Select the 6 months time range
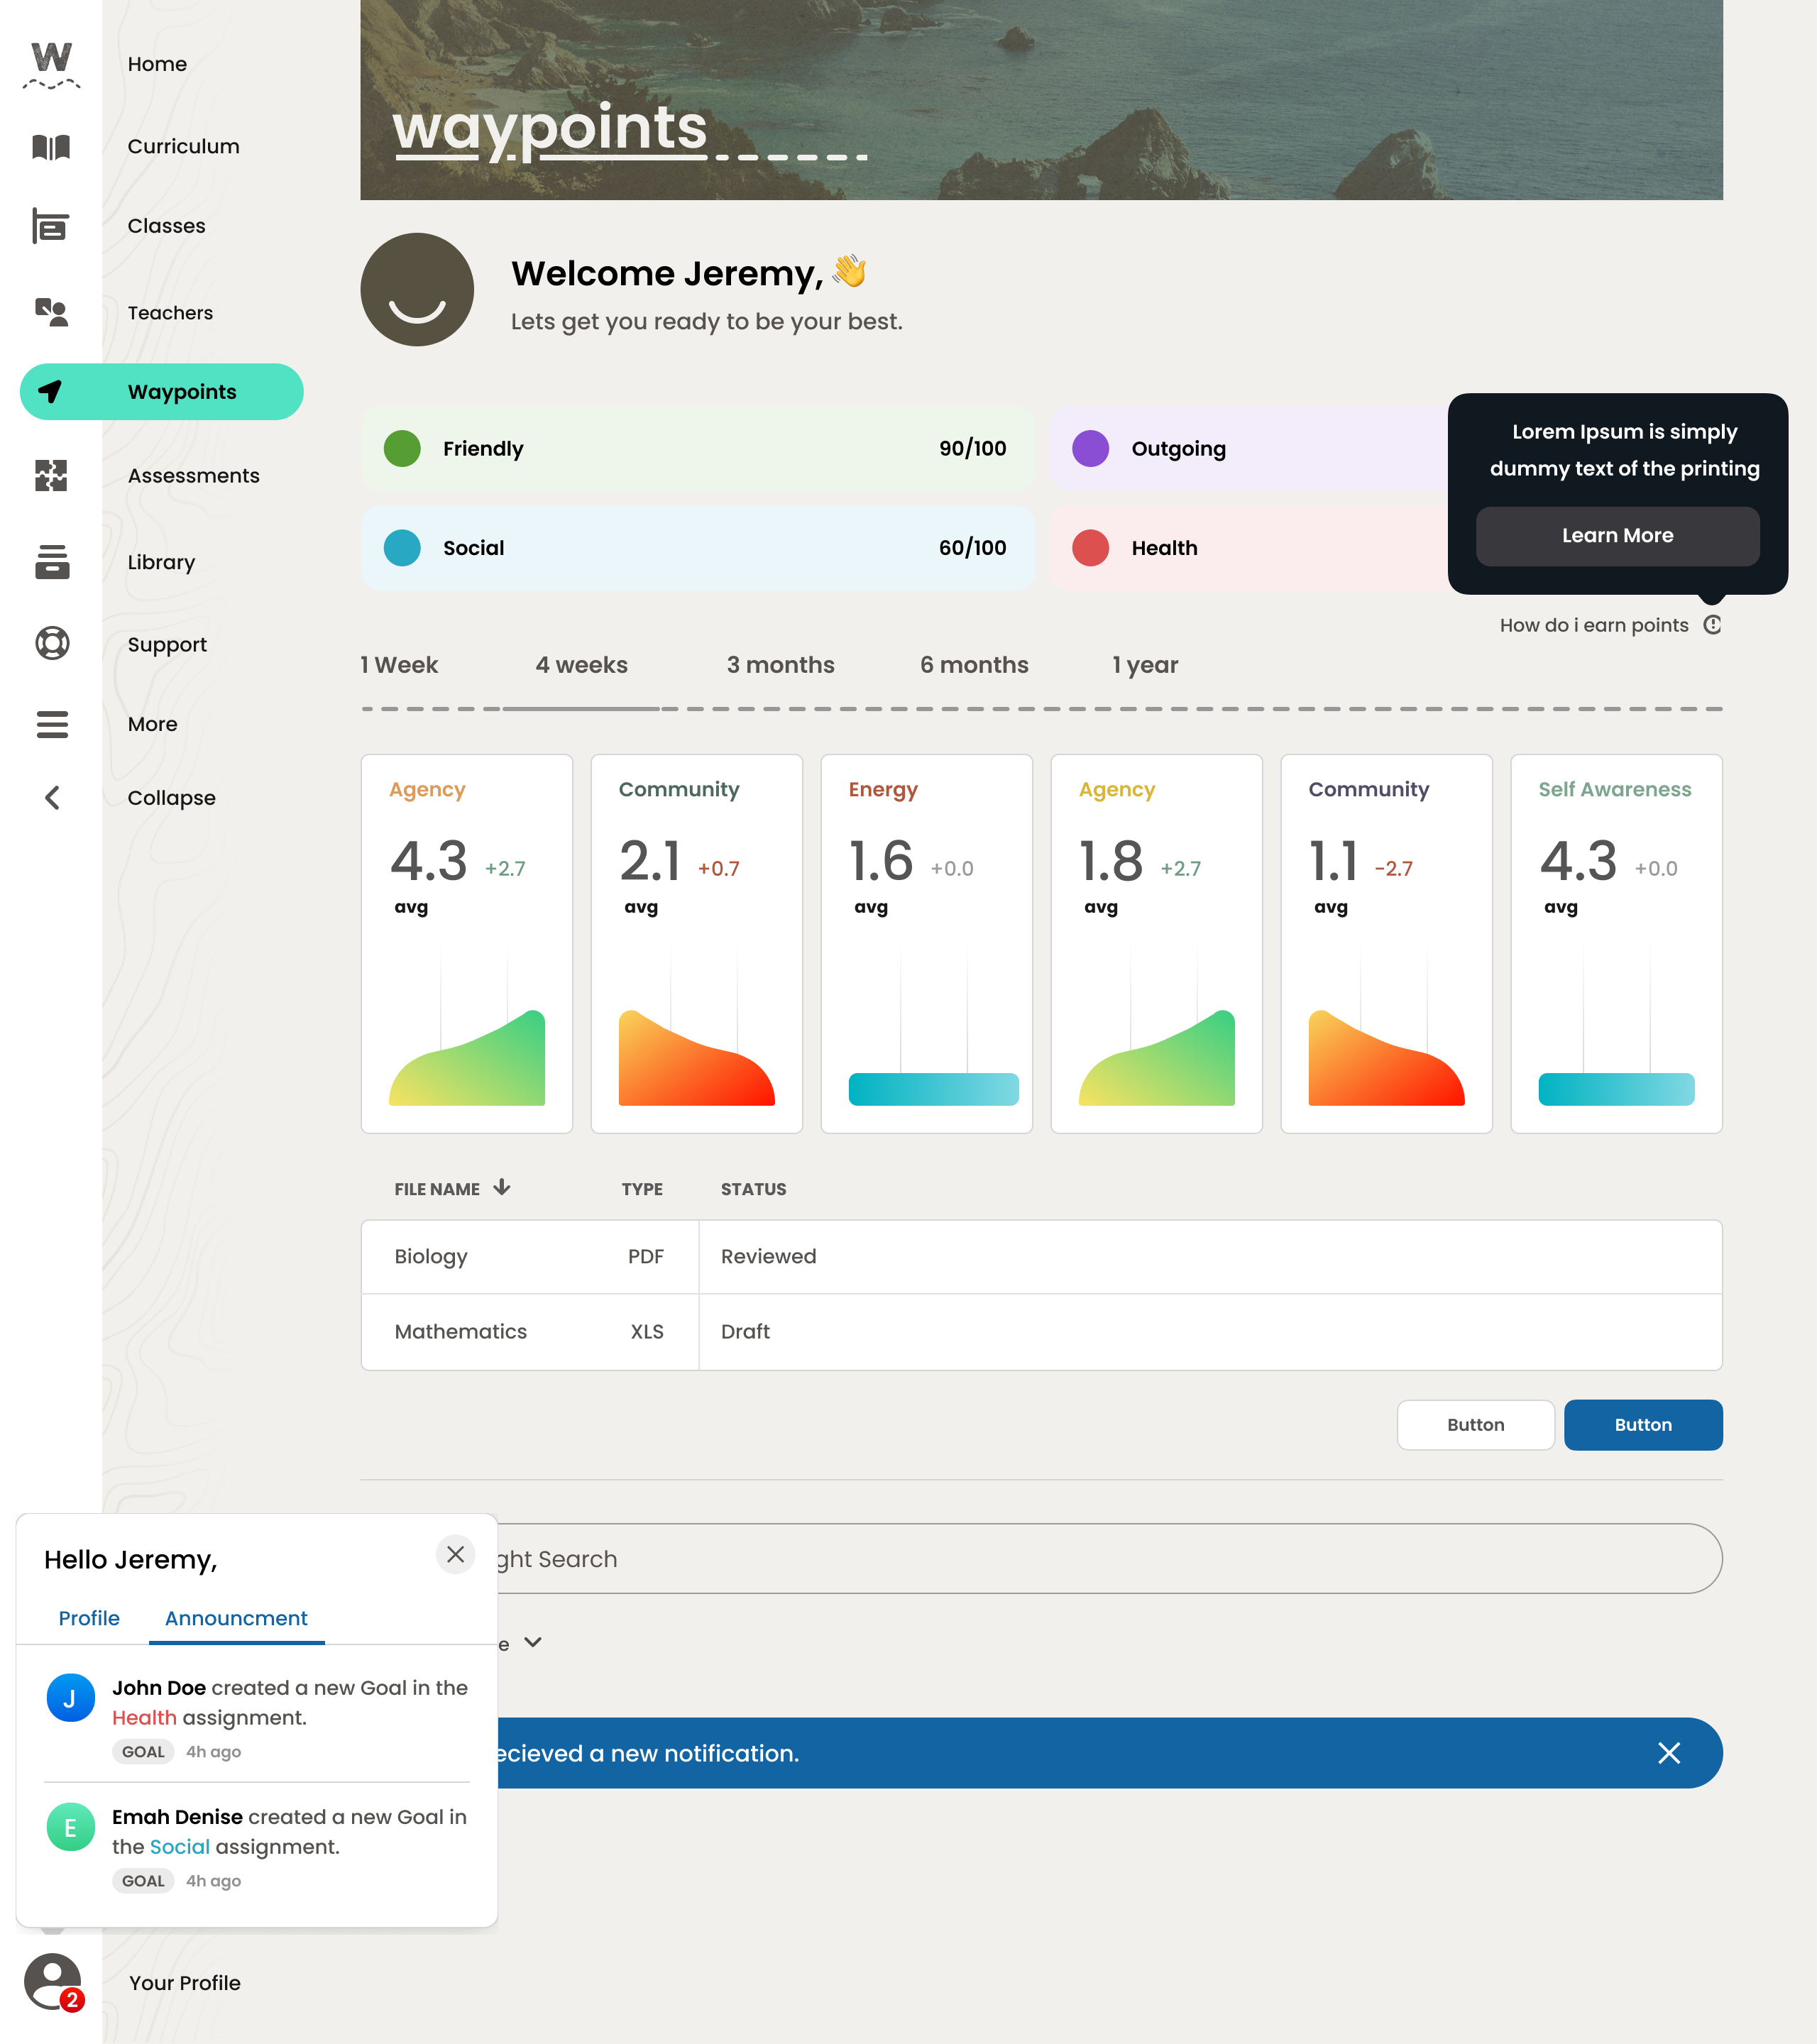Viewport: 1817px width, 2044px height. 974,664
